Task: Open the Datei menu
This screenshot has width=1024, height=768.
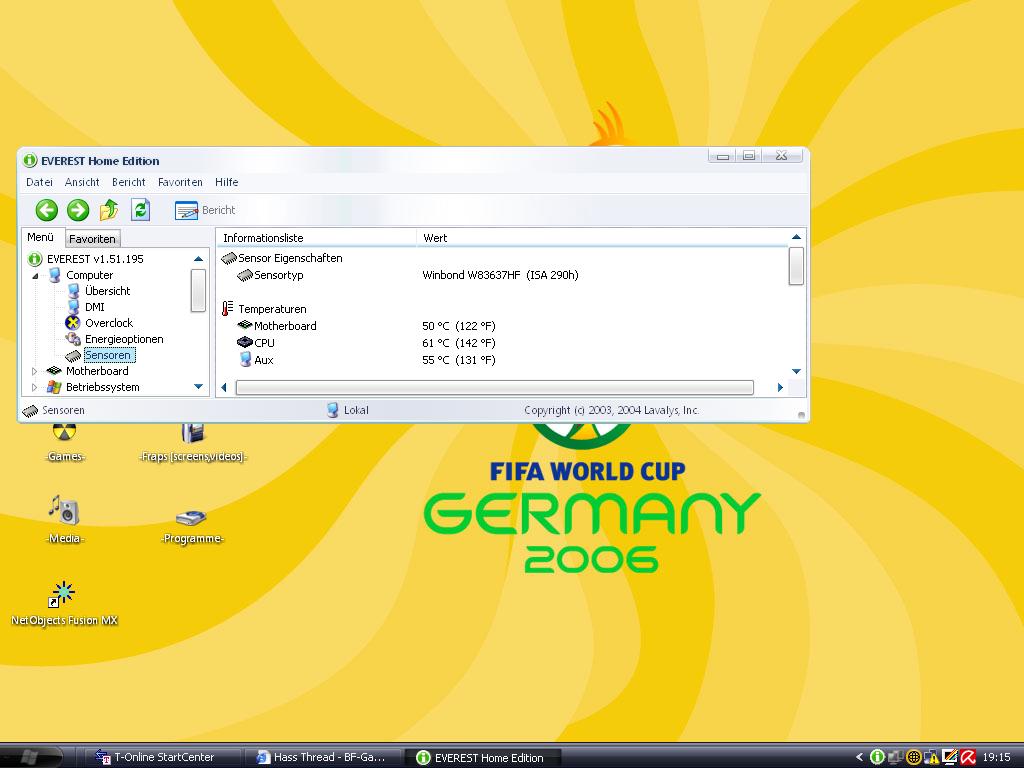Action: pos(39,182)
